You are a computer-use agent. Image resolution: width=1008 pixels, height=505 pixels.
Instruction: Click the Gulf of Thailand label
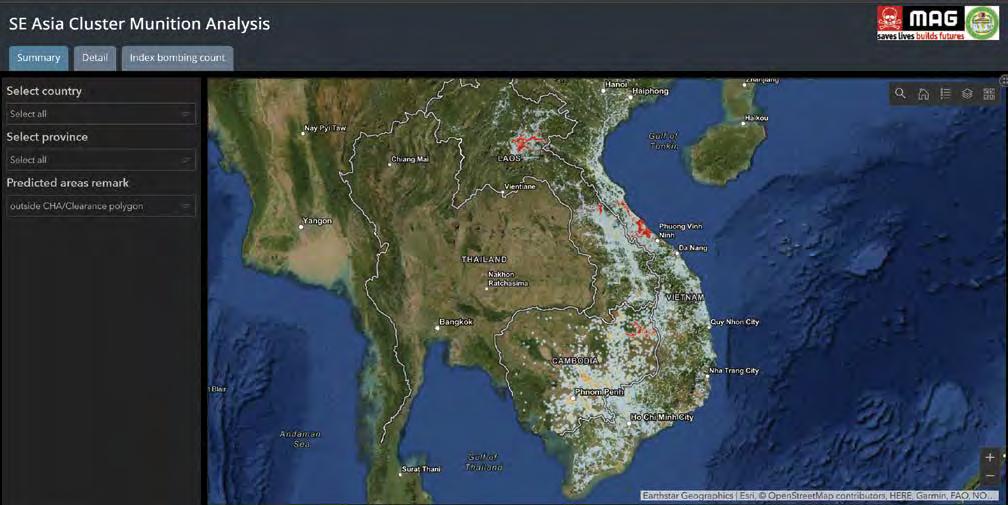click(x=483, y=463)
